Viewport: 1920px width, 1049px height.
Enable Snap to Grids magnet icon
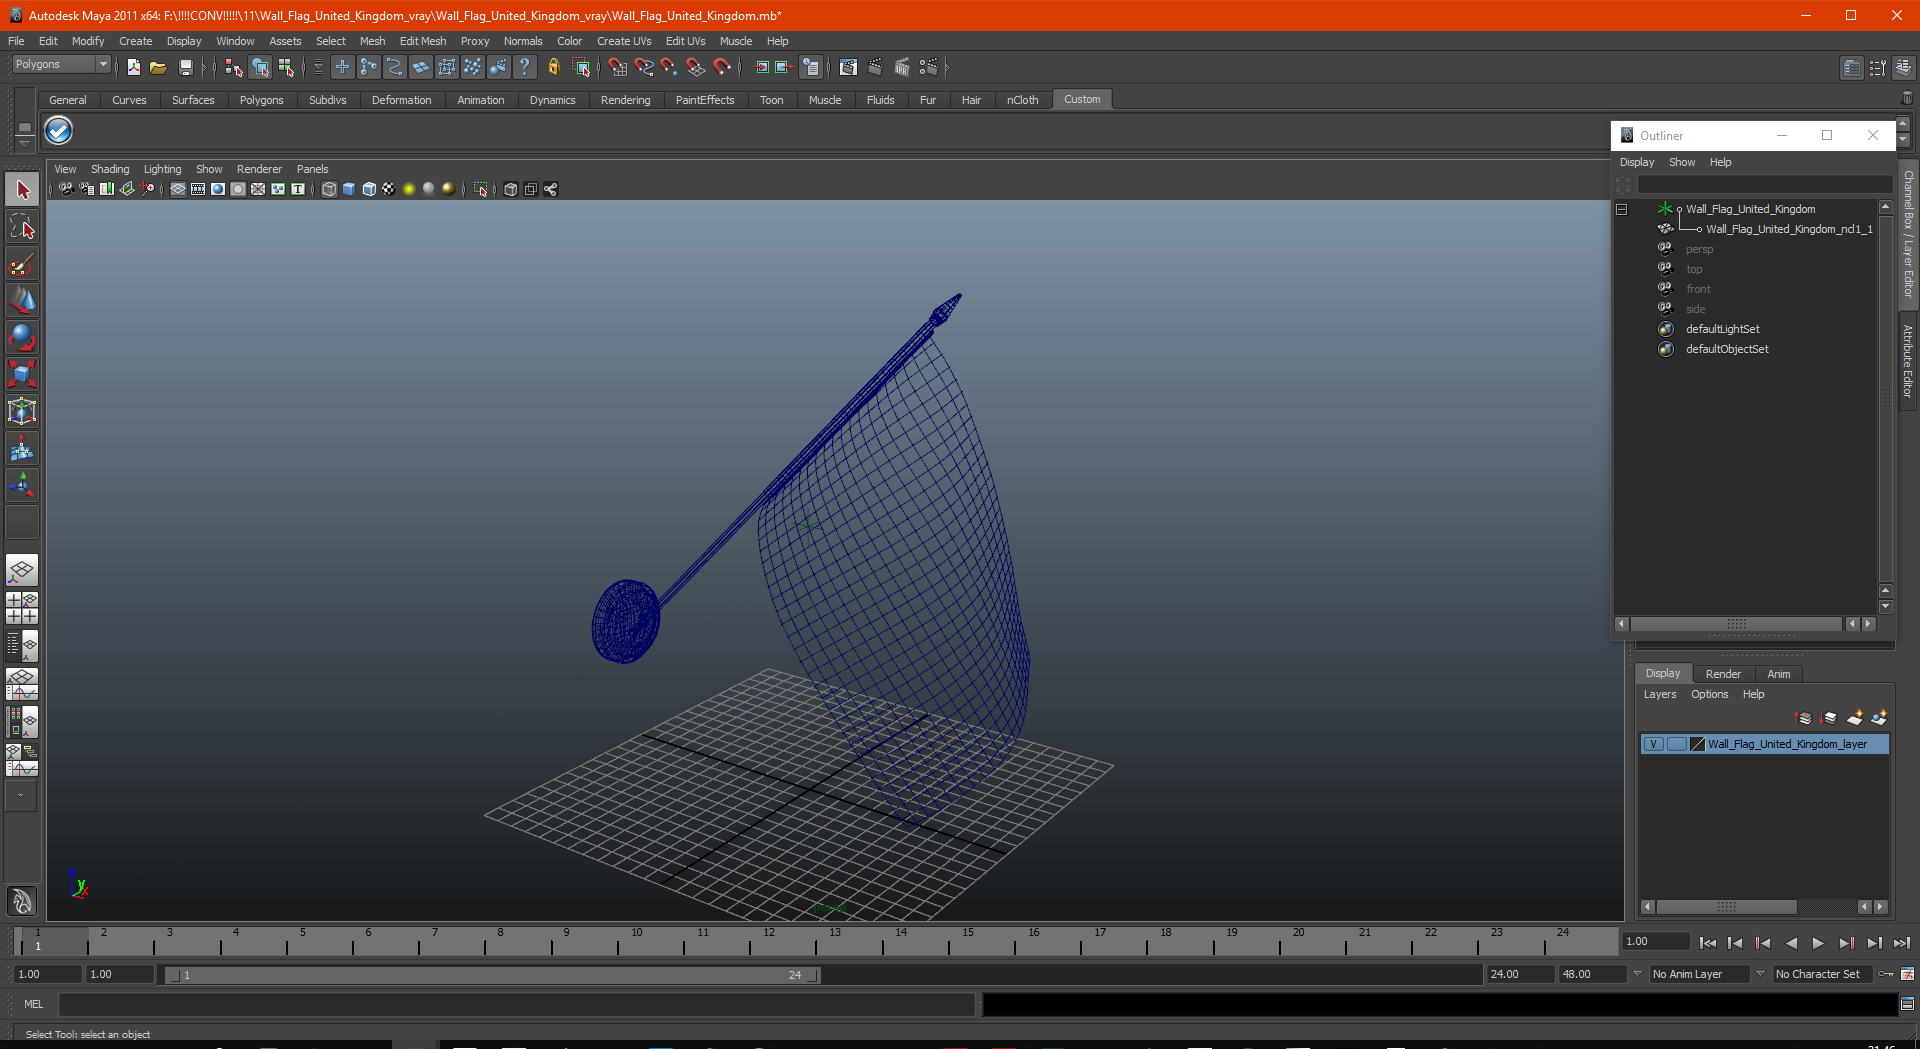pyautogui.click(x=617, y=67)
